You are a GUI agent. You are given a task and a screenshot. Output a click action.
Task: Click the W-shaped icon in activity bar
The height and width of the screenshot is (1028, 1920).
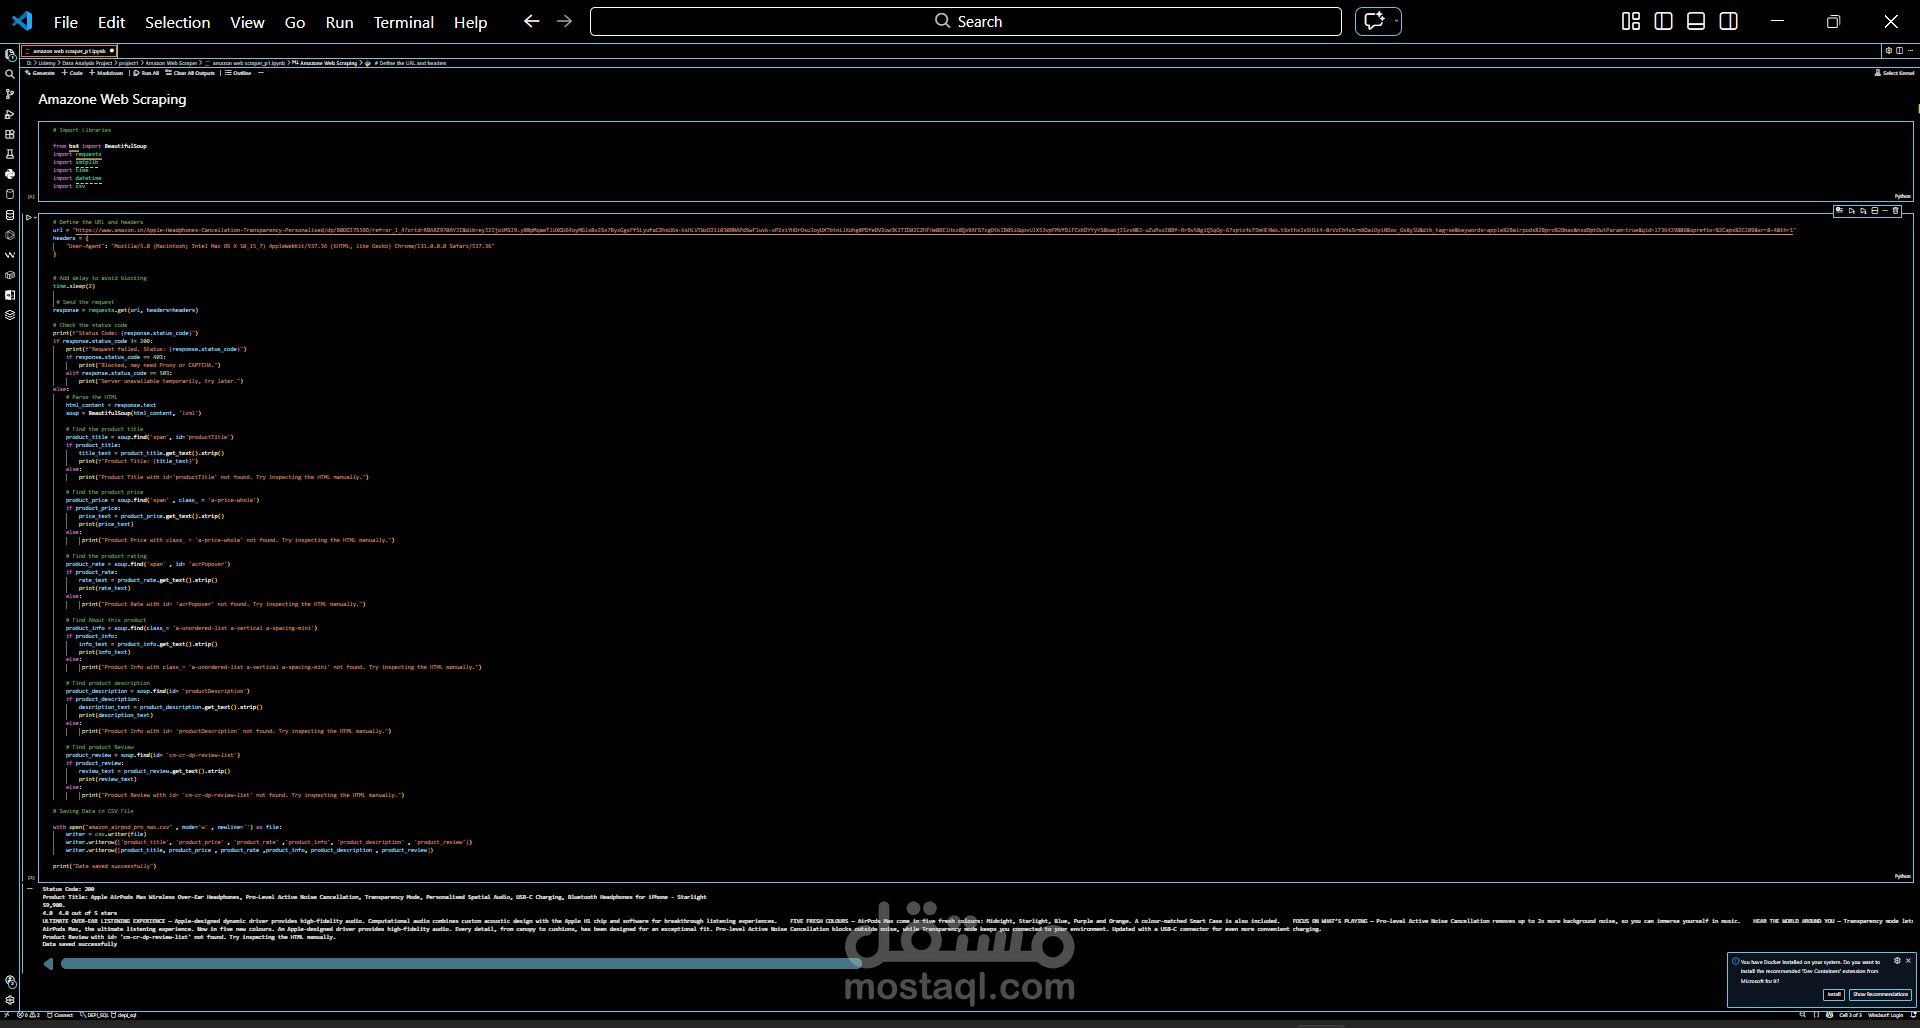point(10,255)
